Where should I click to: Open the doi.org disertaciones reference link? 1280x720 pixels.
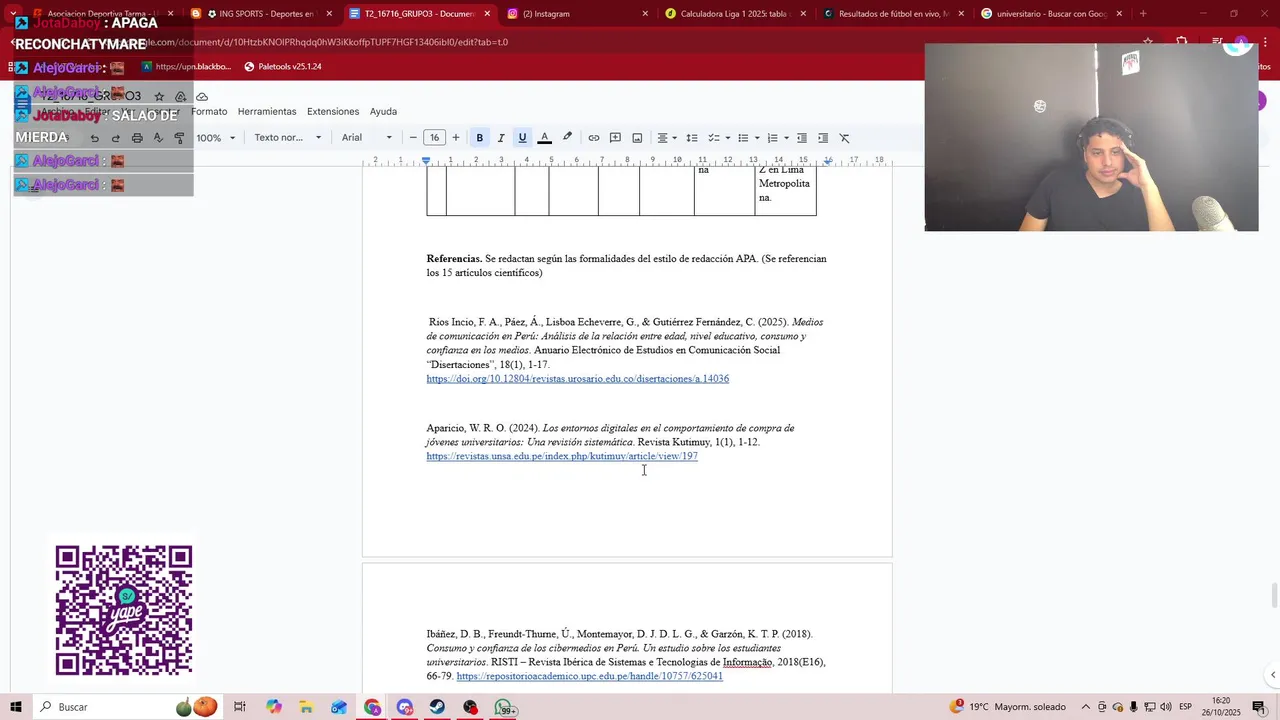coord(577,379)
